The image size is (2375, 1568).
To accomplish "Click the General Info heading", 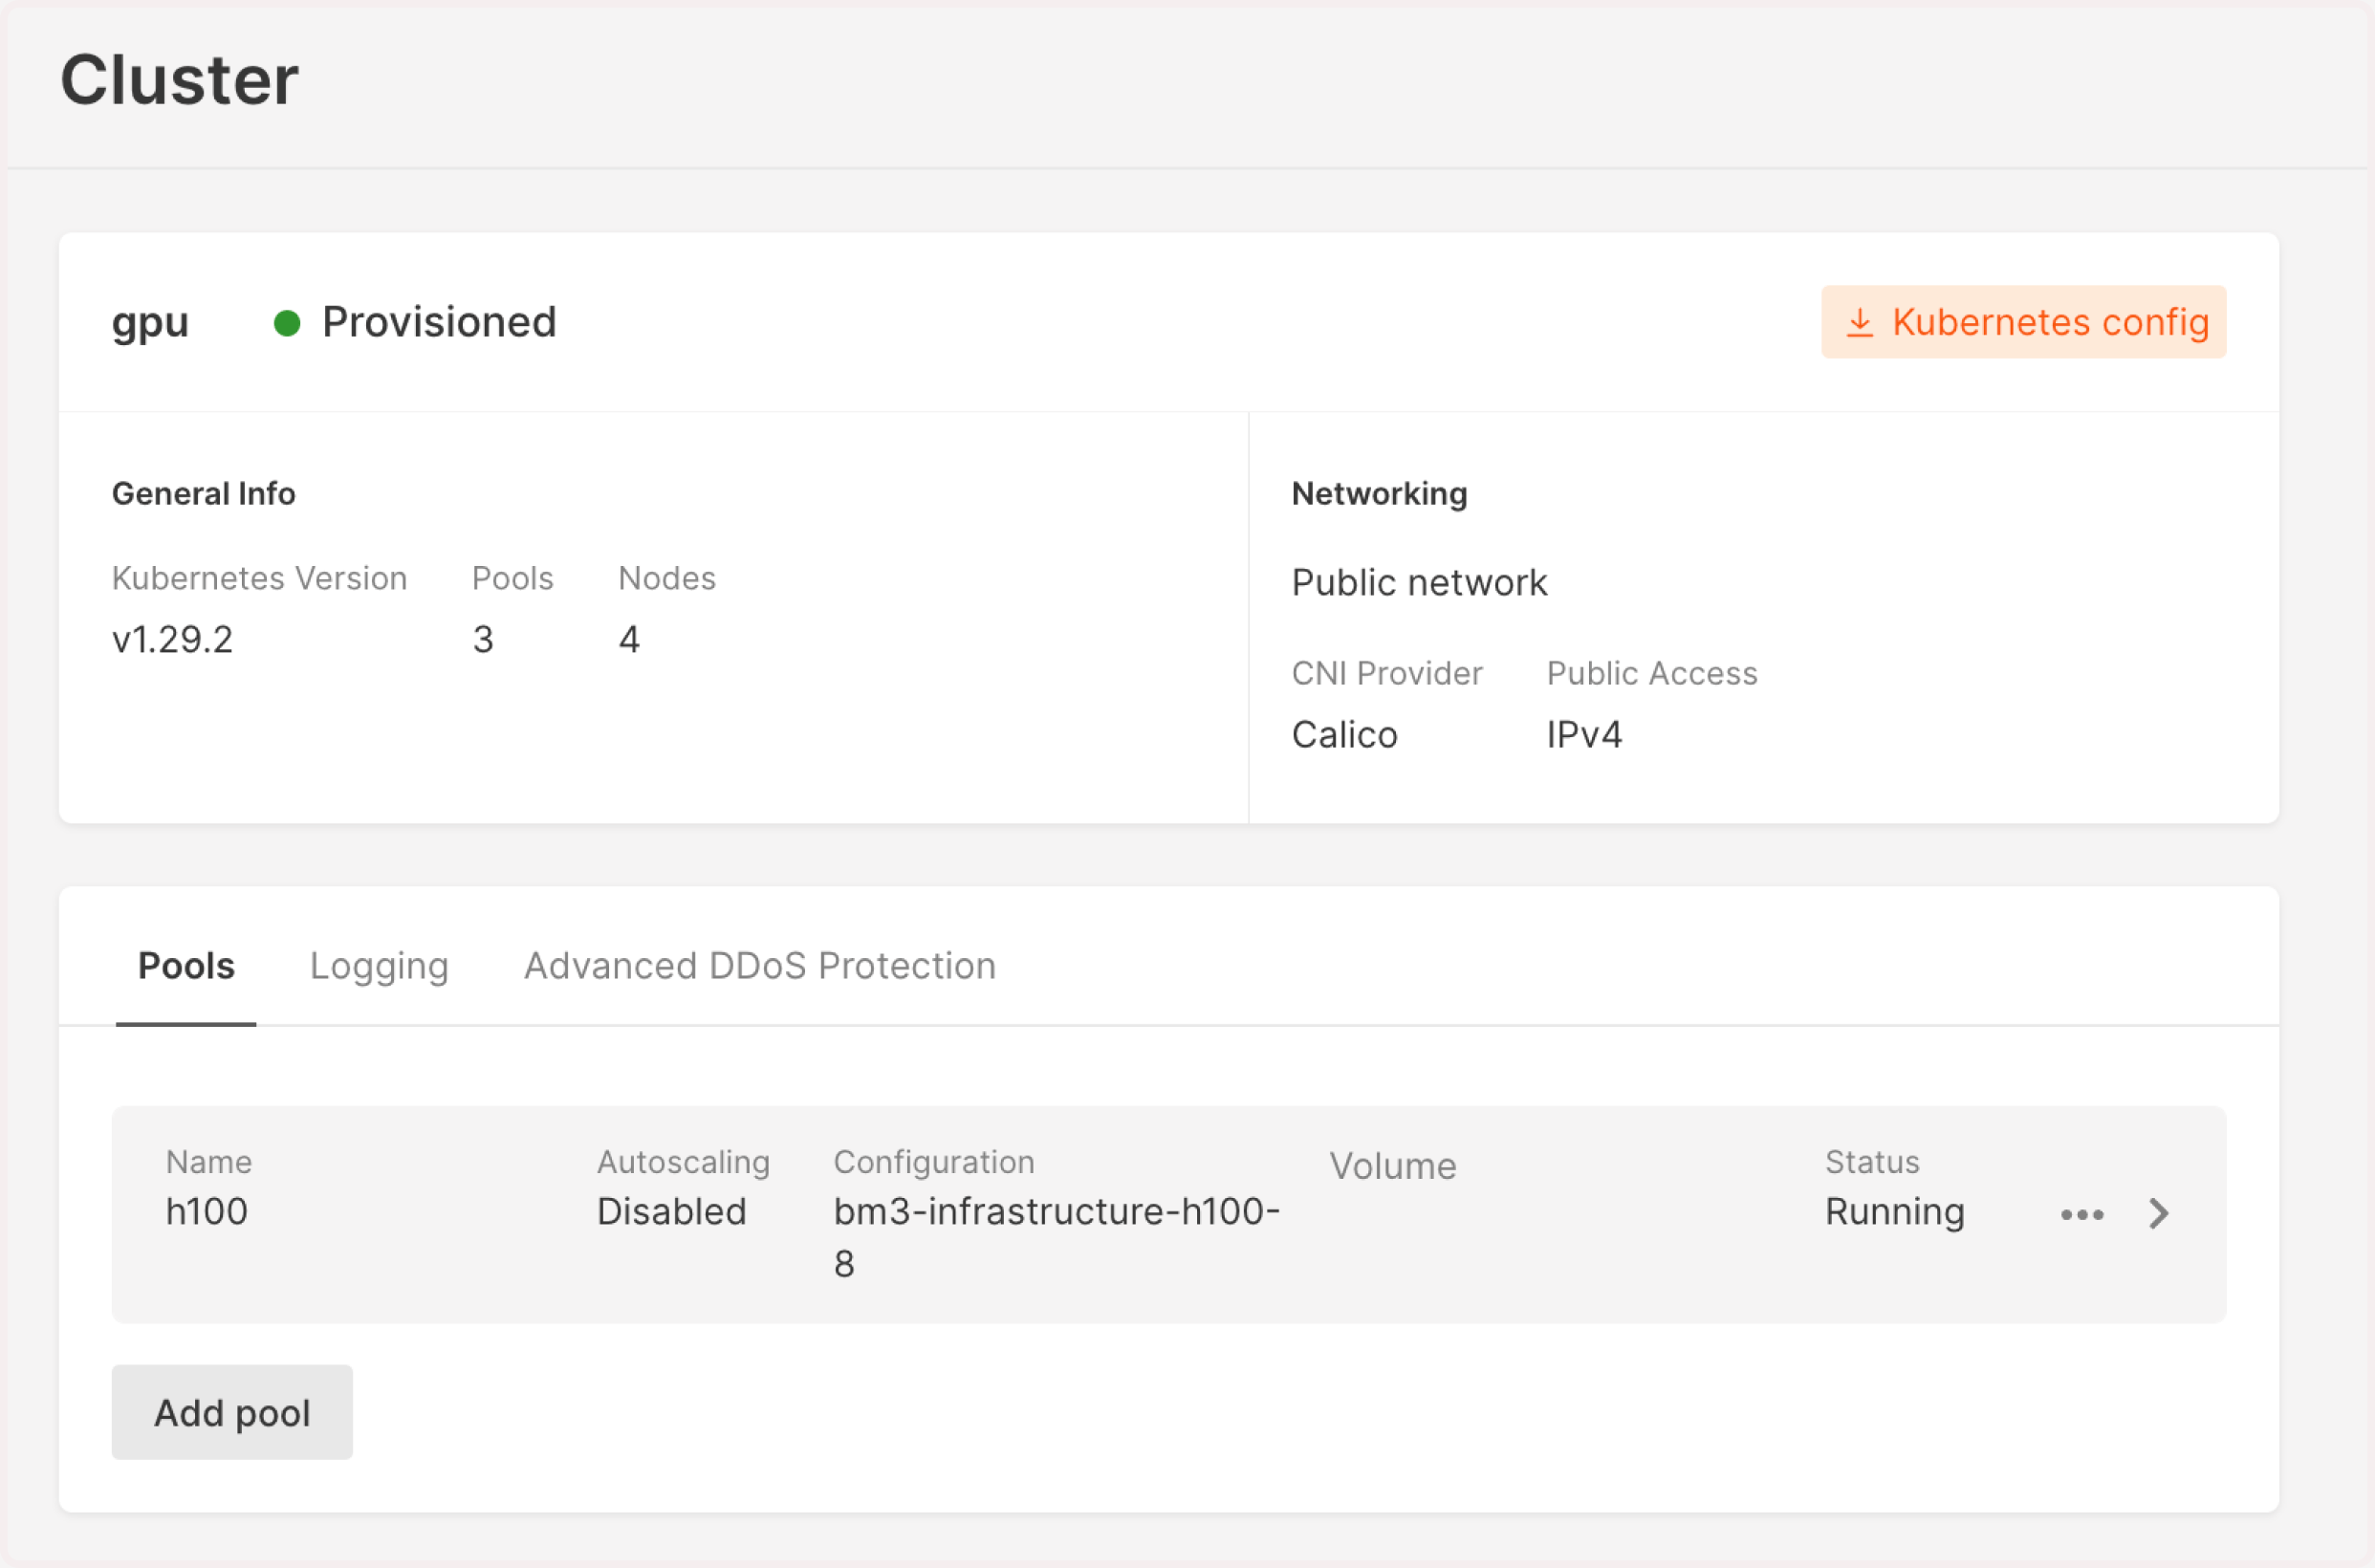I will pyautogui.click(x=203, y=493).
